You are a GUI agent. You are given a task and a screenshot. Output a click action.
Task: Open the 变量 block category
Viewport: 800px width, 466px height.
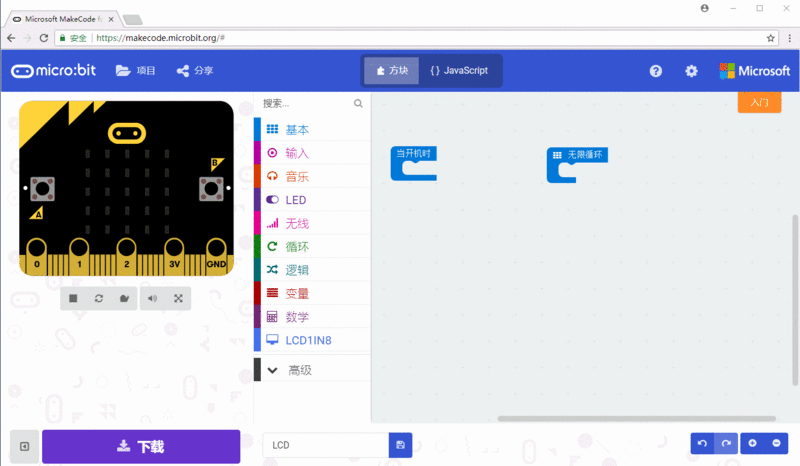[x=312, y=293]
